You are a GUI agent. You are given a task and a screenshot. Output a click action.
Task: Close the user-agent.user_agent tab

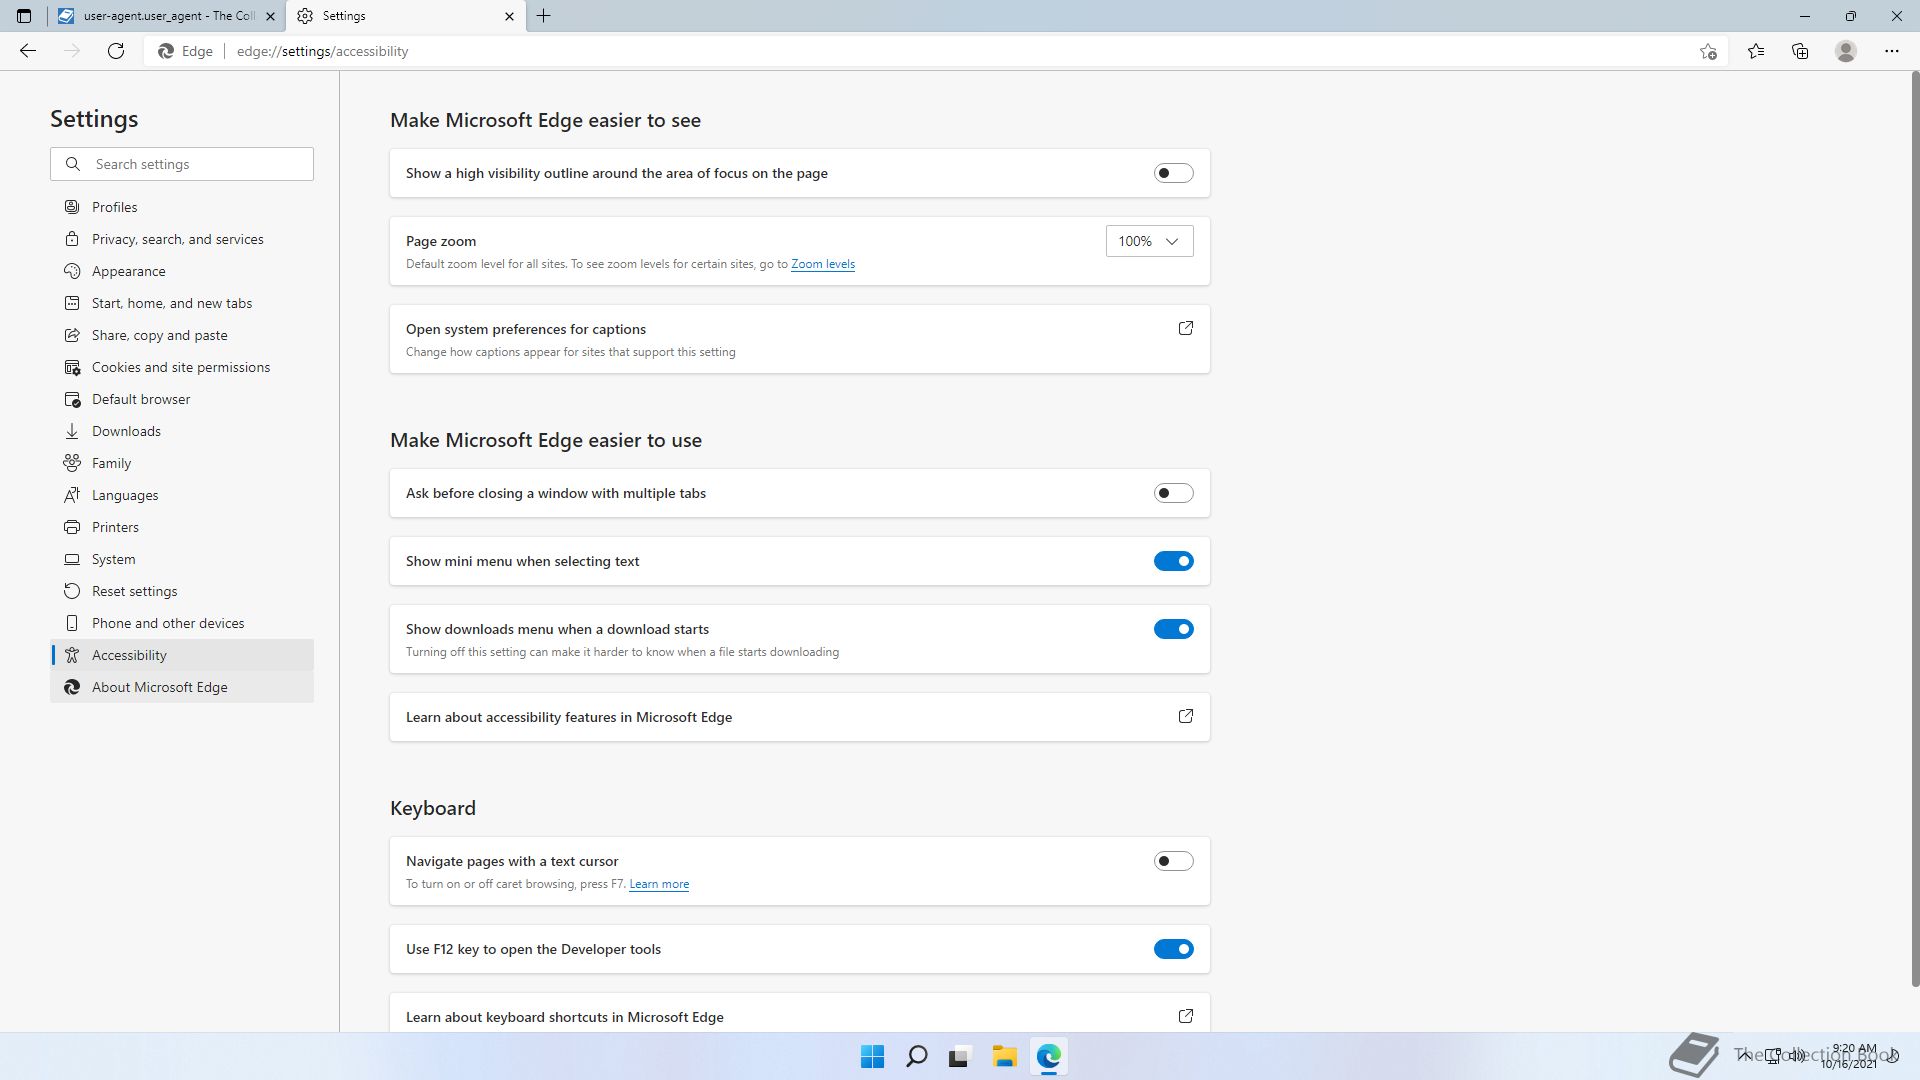pos(270,16)
